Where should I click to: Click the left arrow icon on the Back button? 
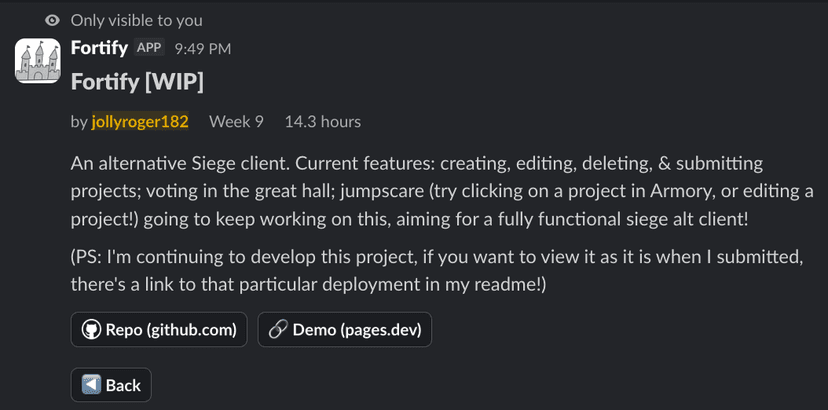pos(91,385)
